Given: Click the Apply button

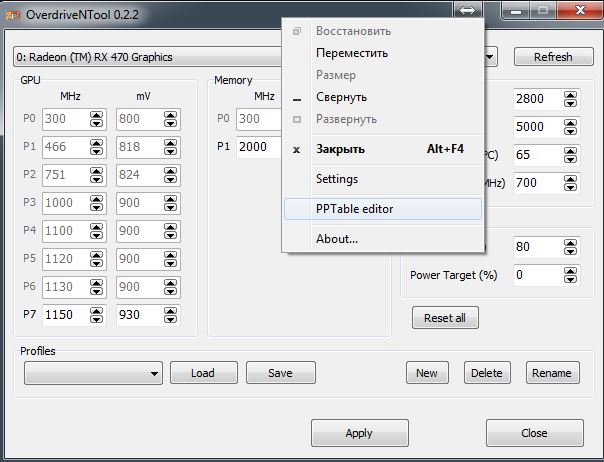Looking at the screenshot, I should coord(360,433).
